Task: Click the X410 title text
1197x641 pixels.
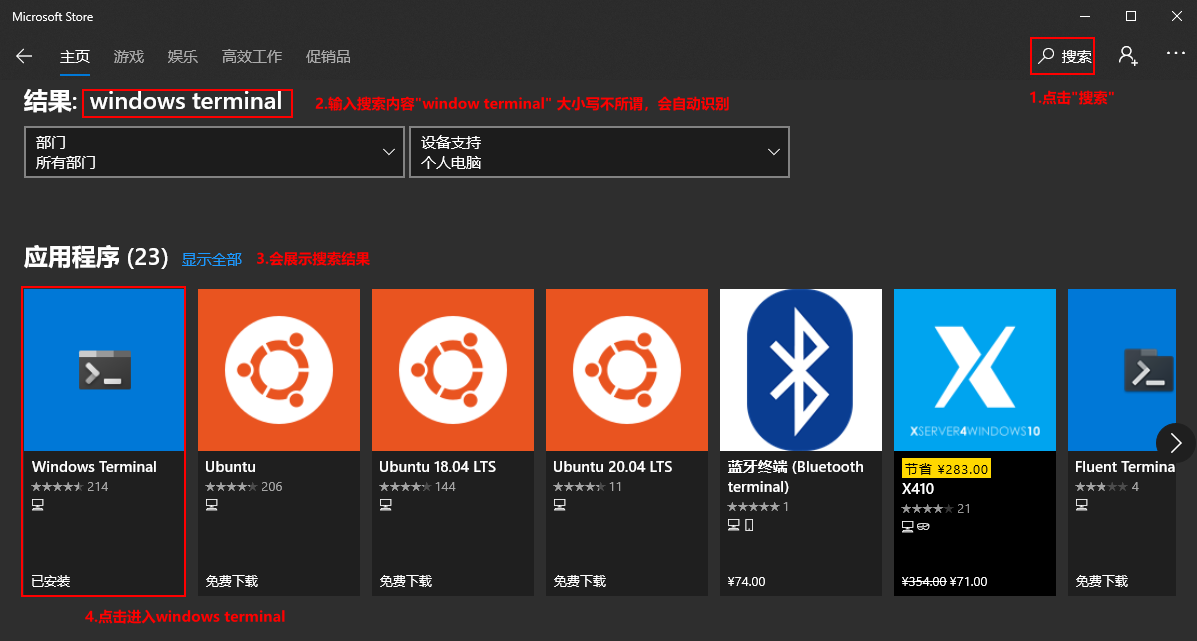Action: pos(918,488)
